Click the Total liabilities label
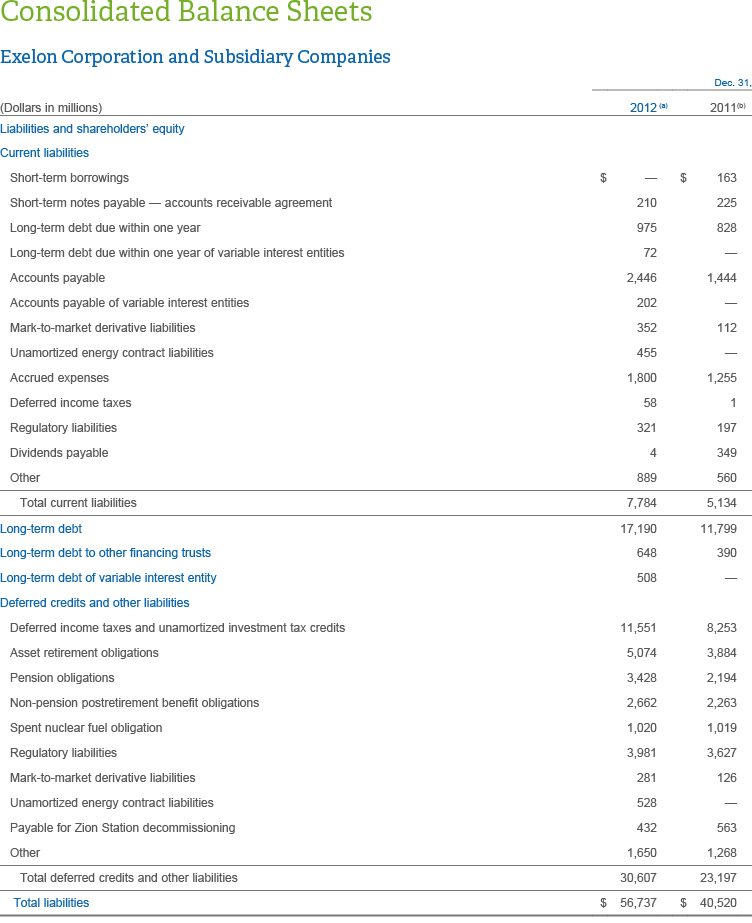This screenshot has height=923, width=752. tap(51, 903)
